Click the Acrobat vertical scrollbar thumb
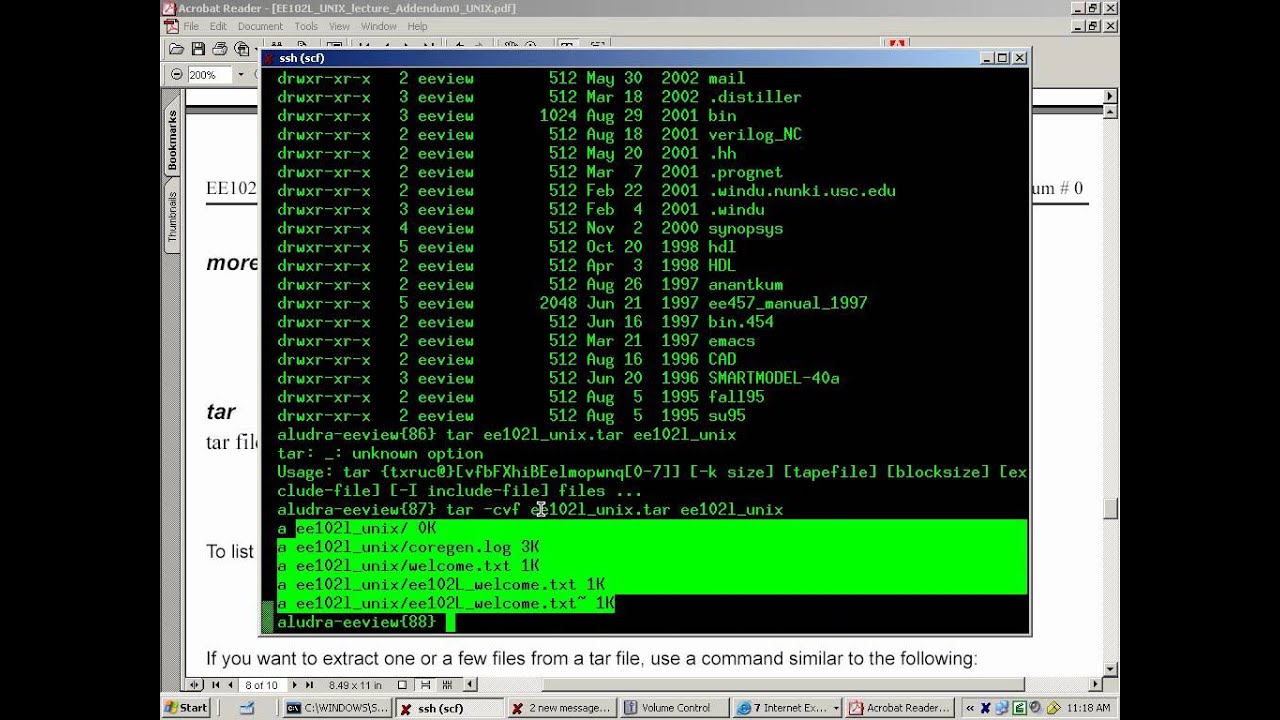Viewport: 1280px width, 720px height. click(1110, 508)
